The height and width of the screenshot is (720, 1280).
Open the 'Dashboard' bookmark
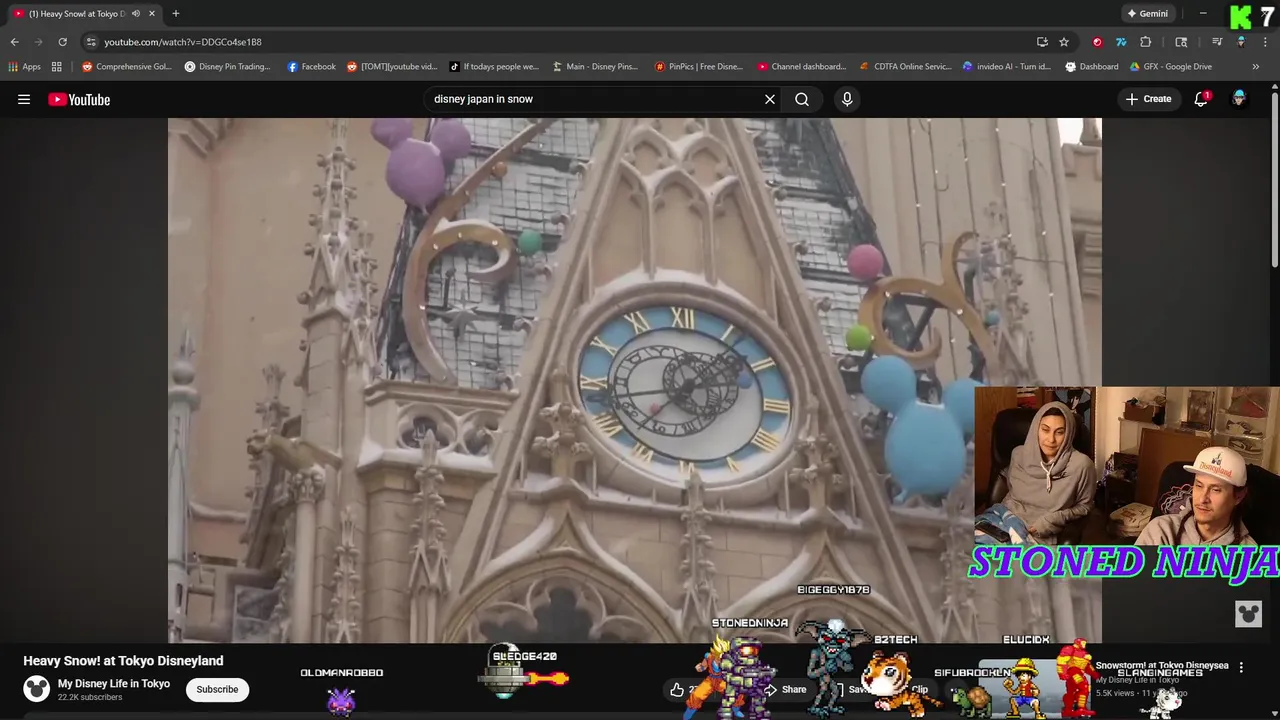pos(1092,67)
